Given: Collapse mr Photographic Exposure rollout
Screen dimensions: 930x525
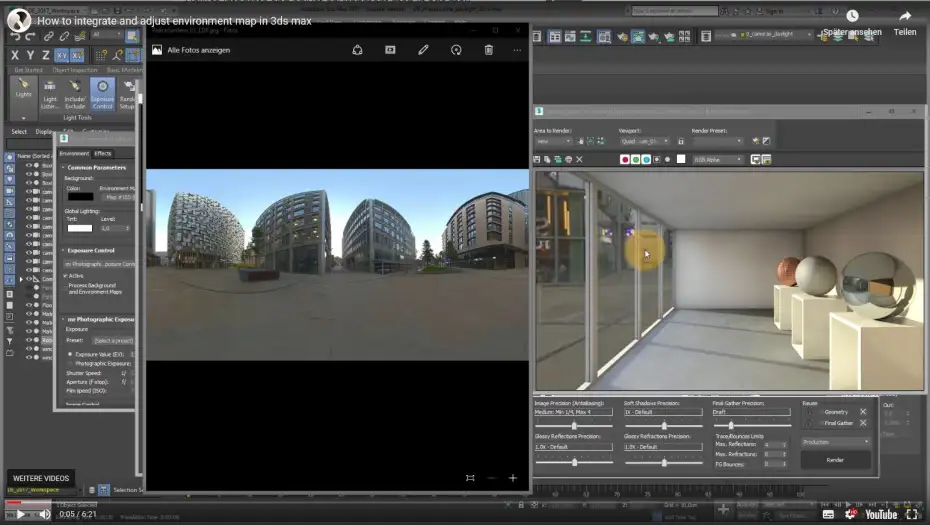Looking at the screenshot, I should [x=98, y=319].
